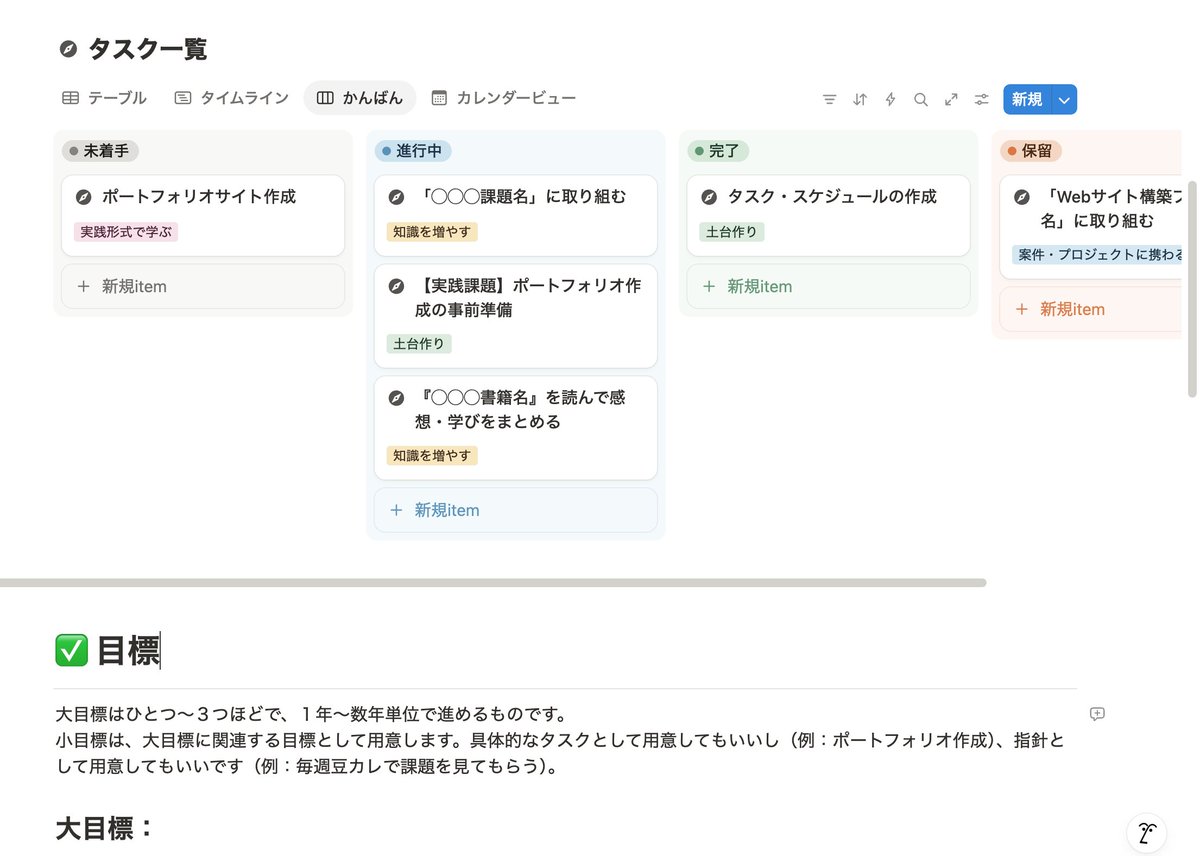Open the comment bubble icon beside the 目標 text
The image size is (1200, 856).
pos(1097,714)
